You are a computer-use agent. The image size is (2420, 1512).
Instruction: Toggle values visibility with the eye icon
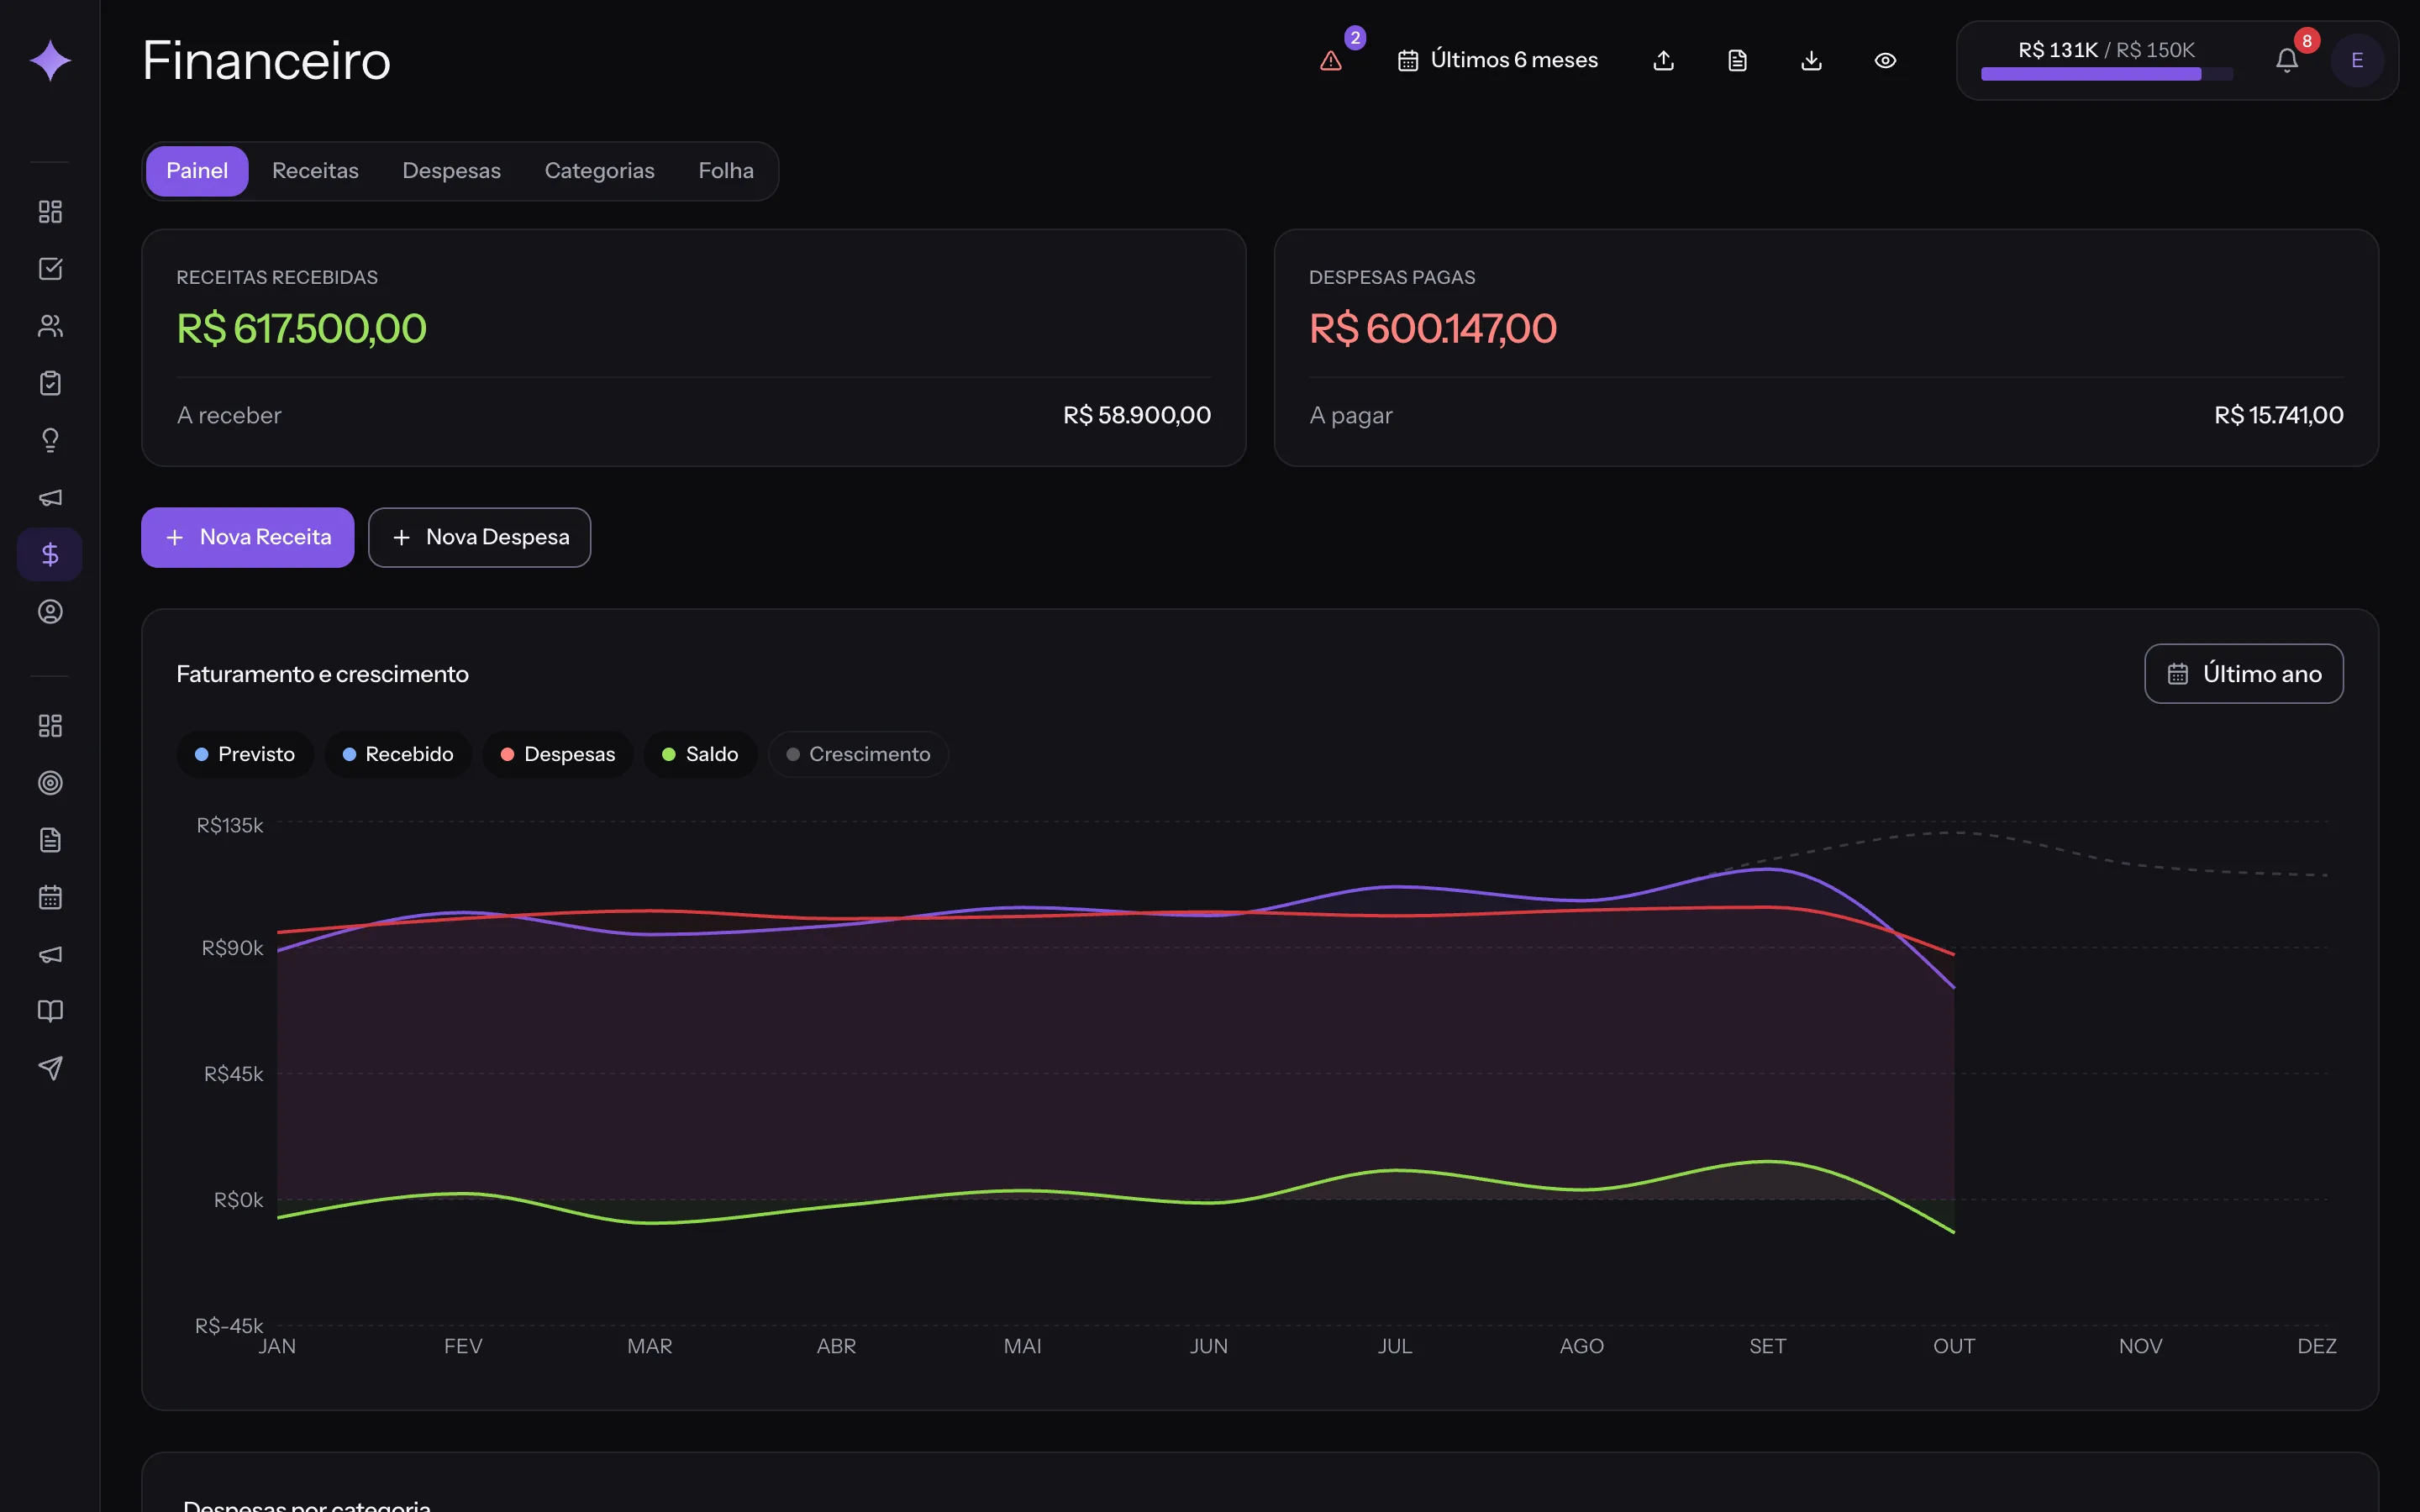[x=1885, y=61]
